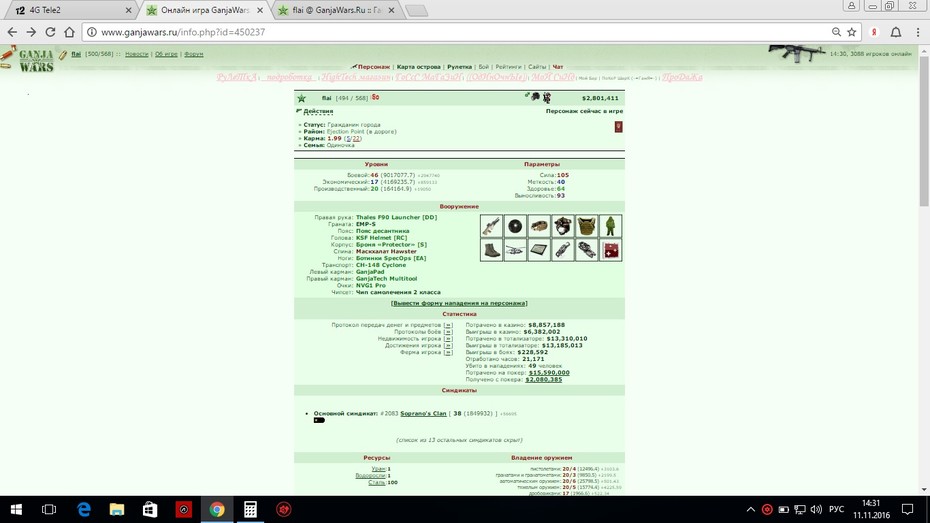Click the paratrooper belt thumbnail
The height and width of the screenshot is (523, 930).
[x=539, y=226]
